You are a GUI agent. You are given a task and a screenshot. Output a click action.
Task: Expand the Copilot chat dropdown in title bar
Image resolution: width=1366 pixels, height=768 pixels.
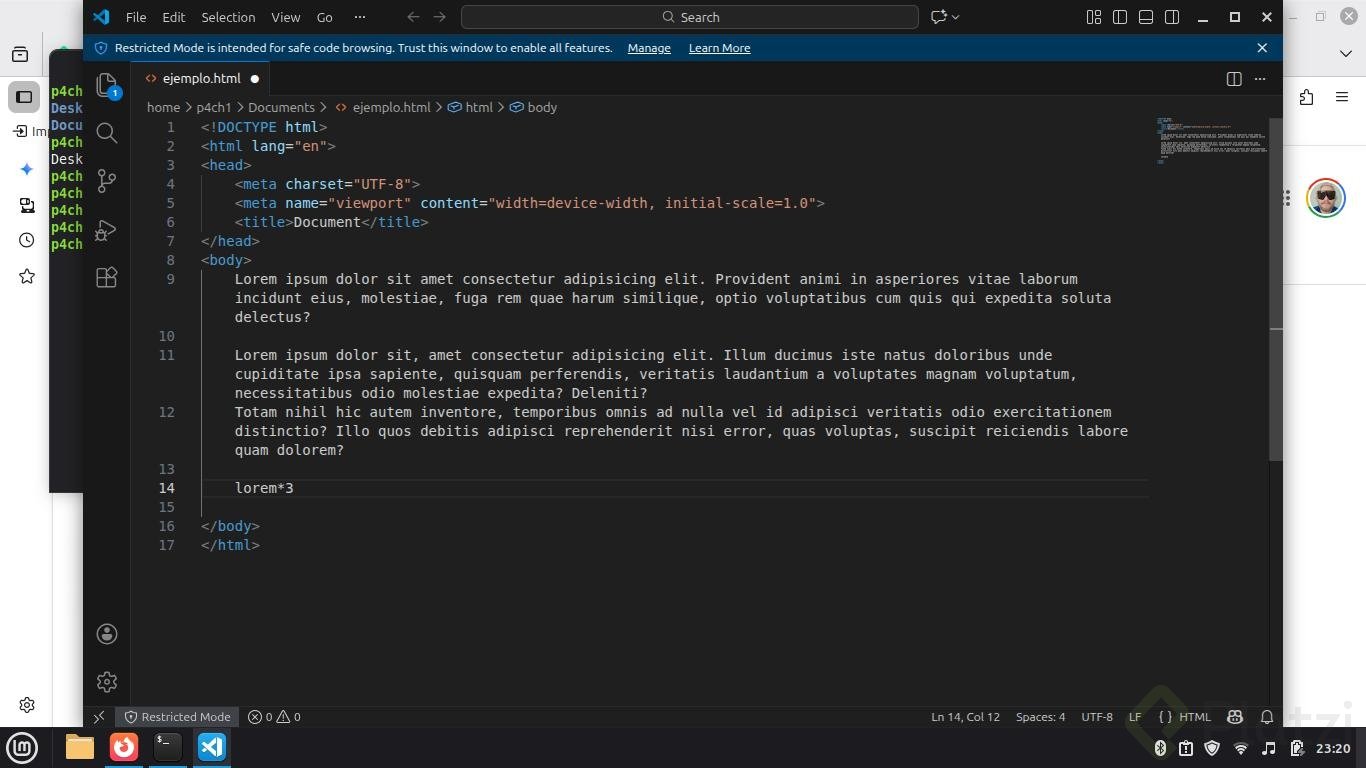click(x=956, y=17)
